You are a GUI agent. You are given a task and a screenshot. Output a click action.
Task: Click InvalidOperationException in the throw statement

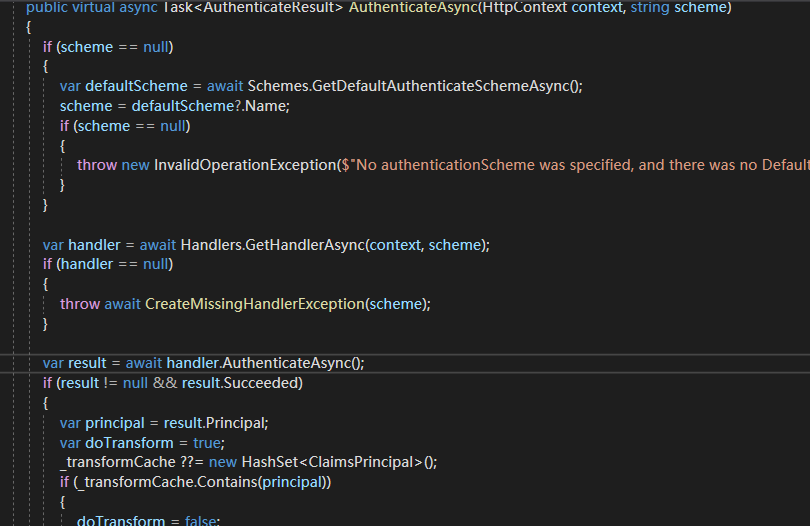(x=245, y=165)
